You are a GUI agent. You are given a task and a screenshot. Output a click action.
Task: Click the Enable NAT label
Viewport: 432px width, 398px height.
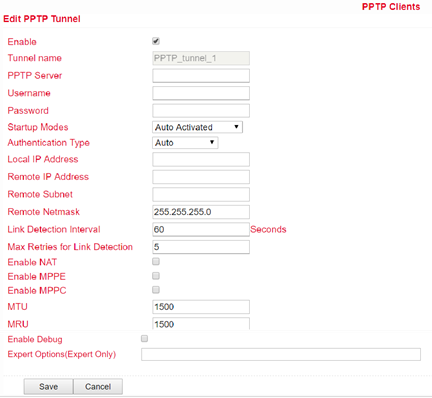point(32,262)
